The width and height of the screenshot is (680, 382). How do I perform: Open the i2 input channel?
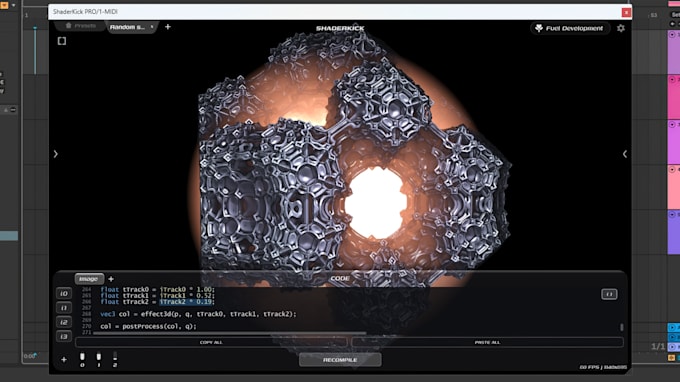64,322
